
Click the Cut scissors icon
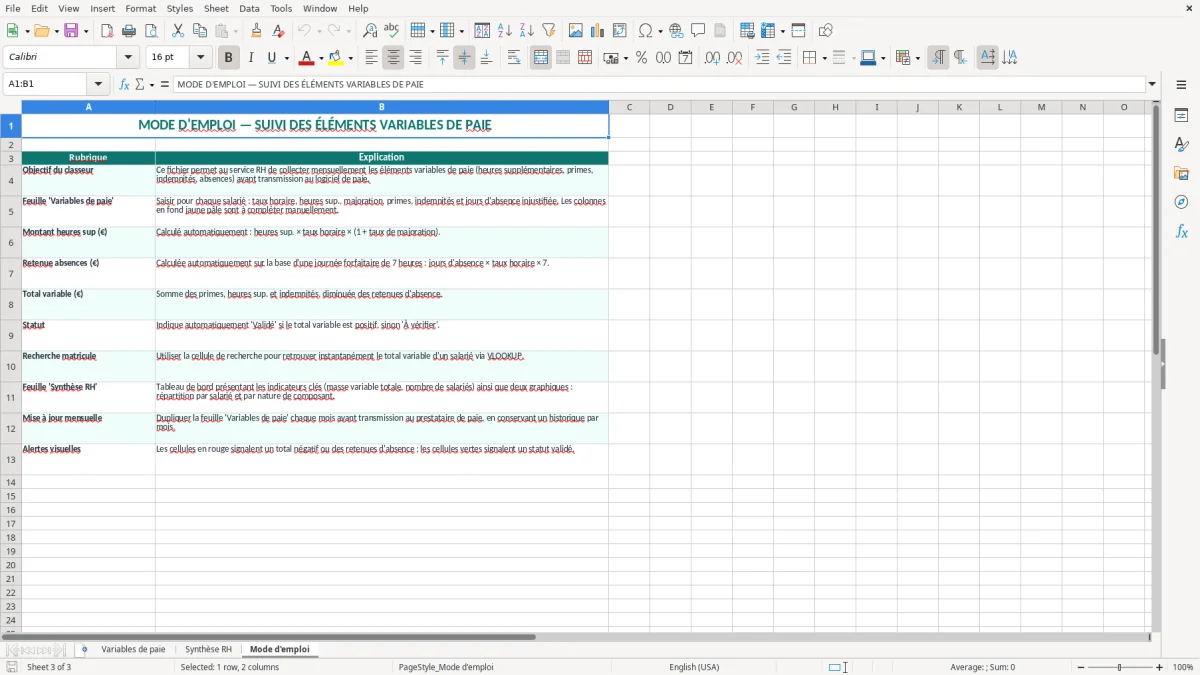pyautogui.click(x=178, y=31)
